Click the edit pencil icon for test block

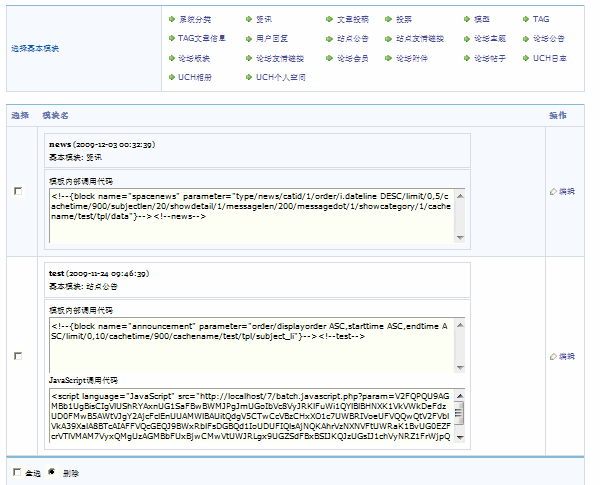click(x=553, y=356)
